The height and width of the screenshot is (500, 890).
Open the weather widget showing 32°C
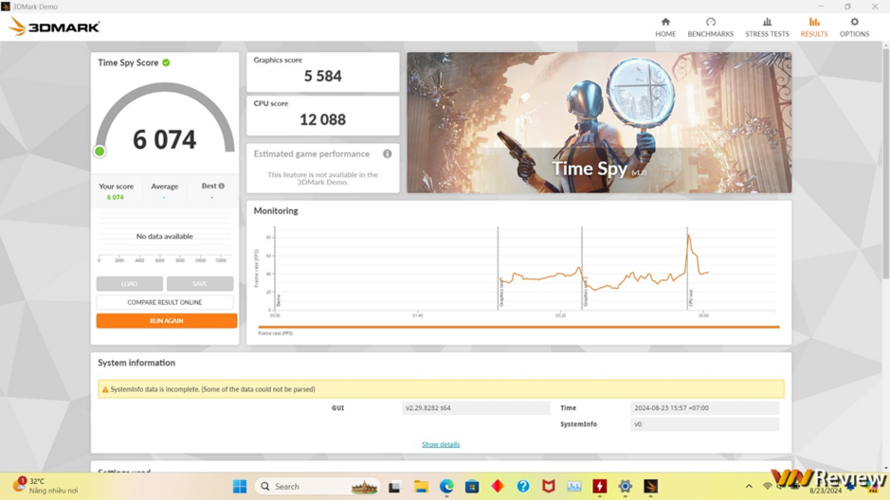pyautogui.click(x=45, y=486)
